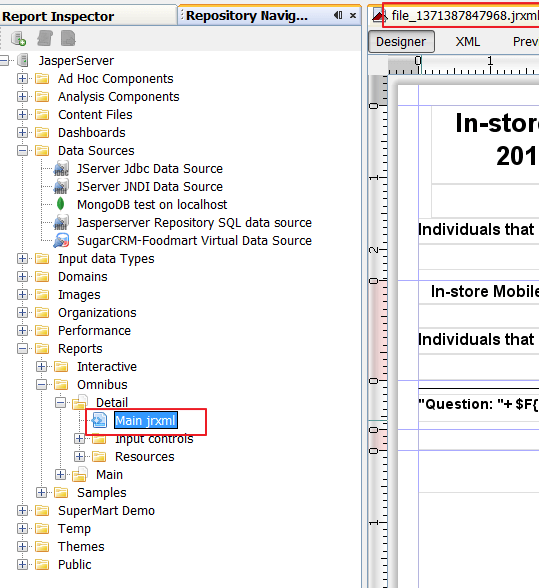Click the JServer JNDI Data Source icon
The height and width of the screenshot is (588, 539).
[61, 186]
